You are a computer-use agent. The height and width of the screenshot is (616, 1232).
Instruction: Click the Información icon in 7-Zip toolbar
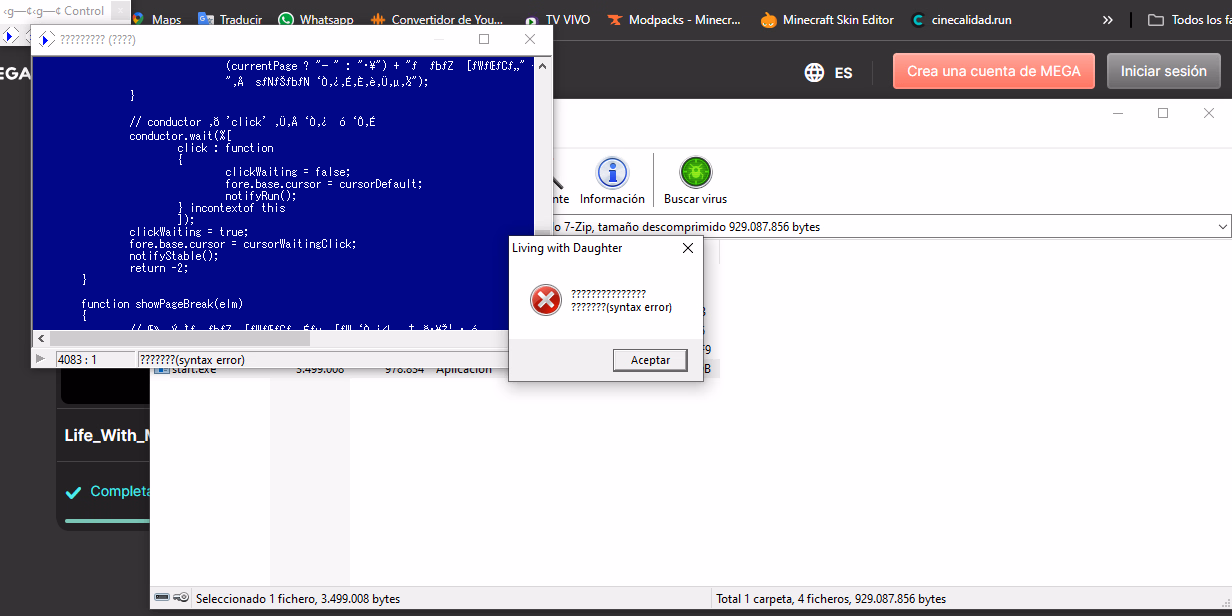pos(612,174)
